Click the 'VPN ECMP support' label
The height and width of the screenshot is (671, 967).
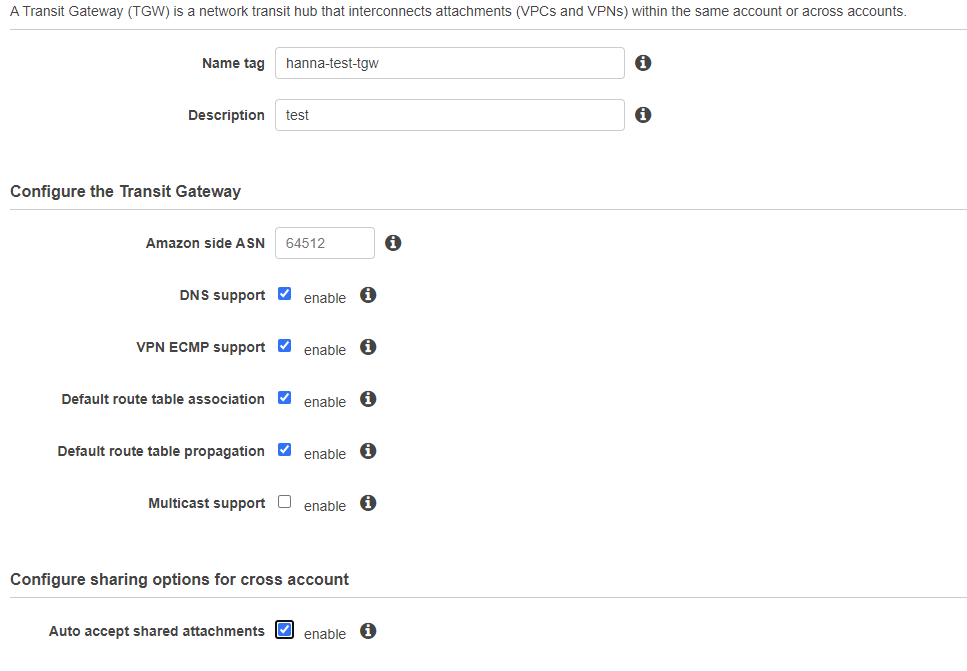click(x=200, y=347)
